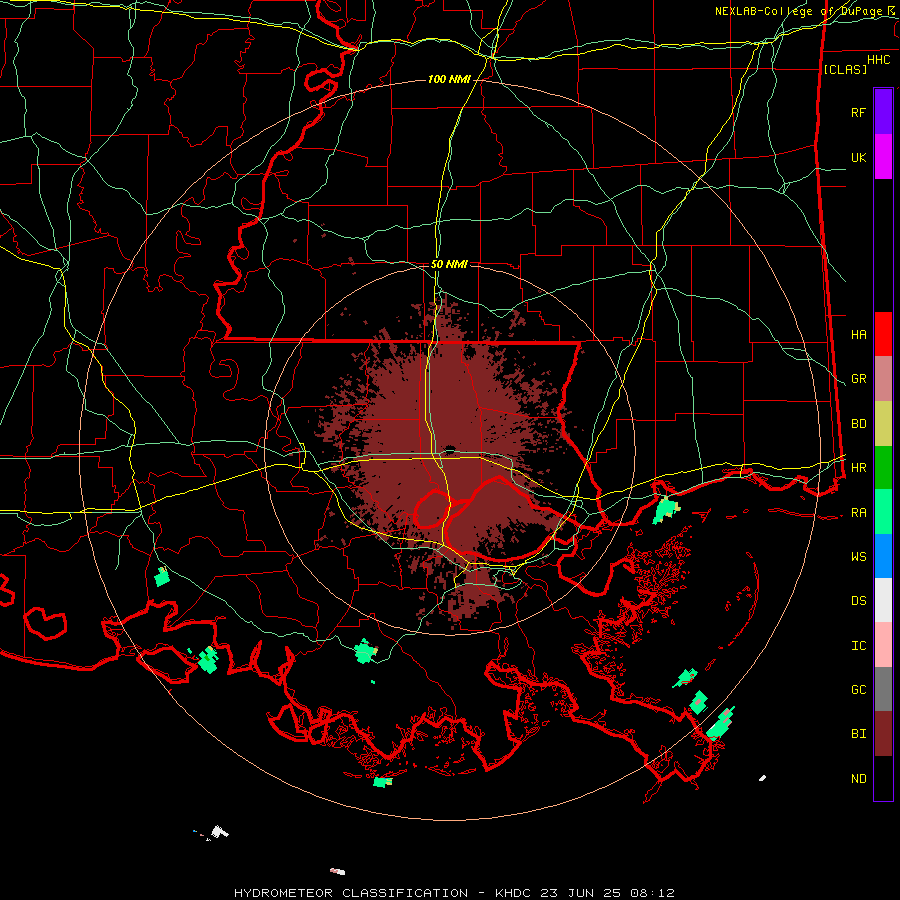
Task: Click the "HA" legend label
Action: [858, 335]
